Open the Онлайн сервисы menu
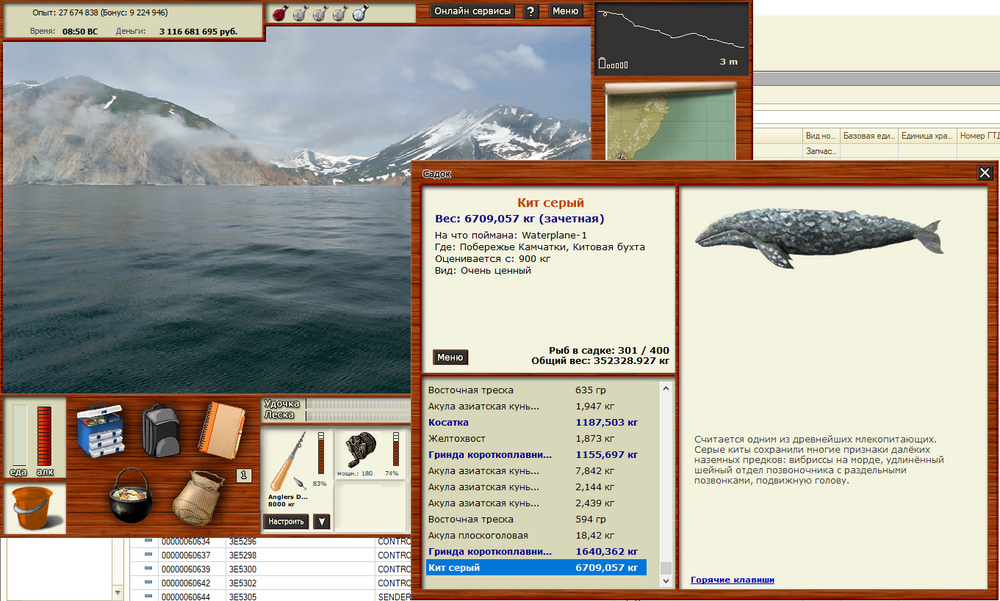Screen dimensions: 1000x601 coord(473,11)
